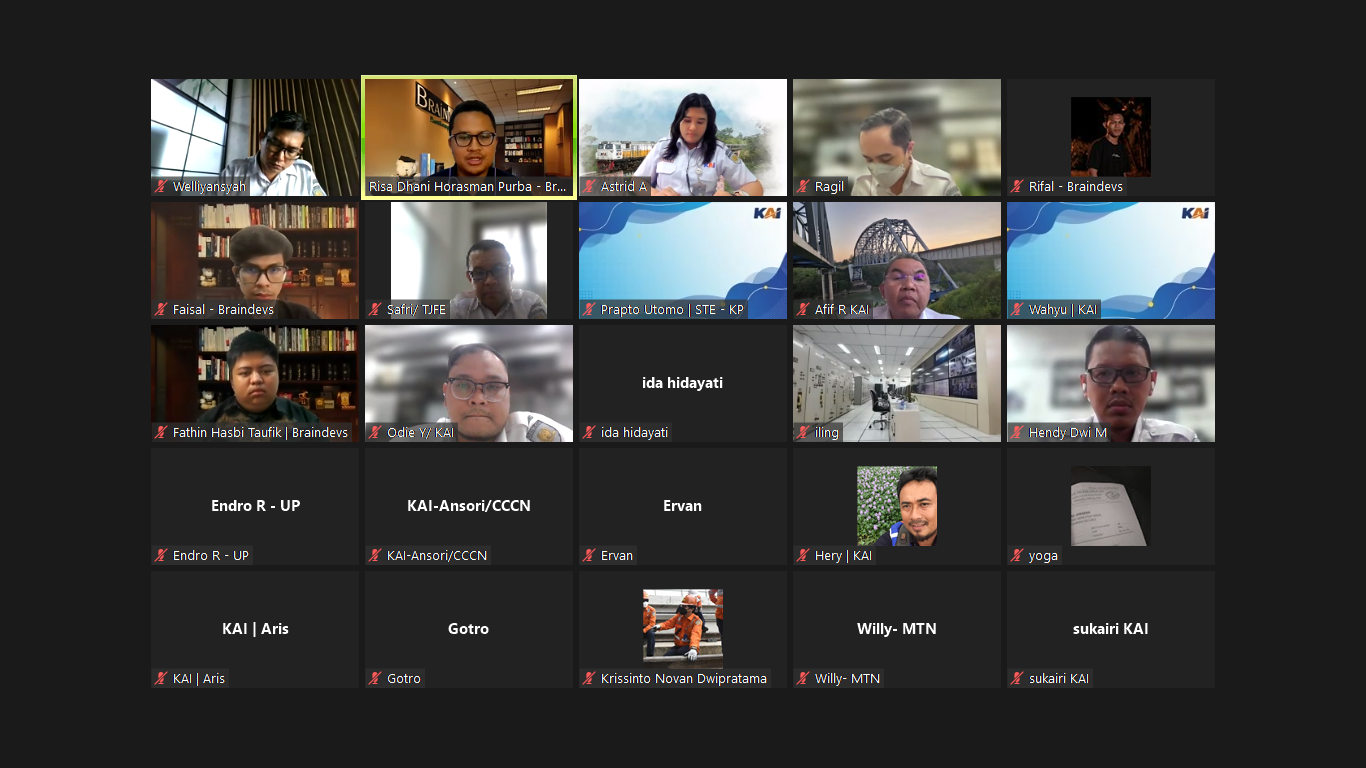This screenshot has height=768, width=1366.
Task: Click Krissinto Novan Dwipratama's profile photo
Action: click(682, 629)
